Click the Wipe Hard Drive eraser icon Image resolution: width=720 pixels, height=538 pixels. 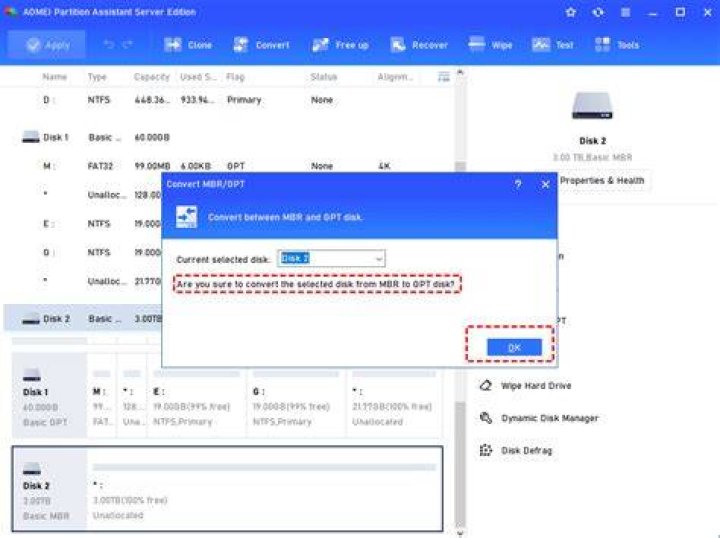[486, 385]
